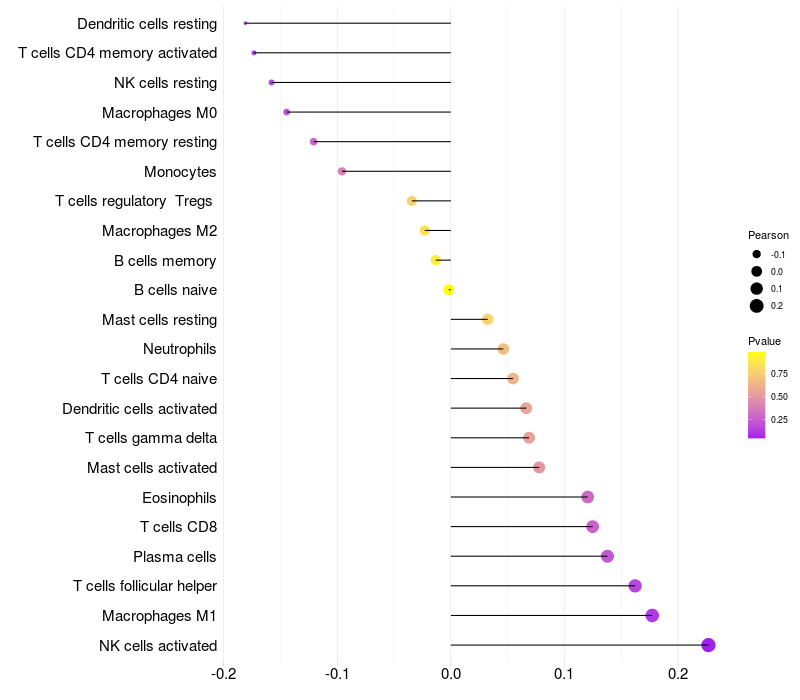Click the Pearson 0.0 legend circle
Image resolution: width=800 pixels, height=700 pixels.
pos(757,272)
